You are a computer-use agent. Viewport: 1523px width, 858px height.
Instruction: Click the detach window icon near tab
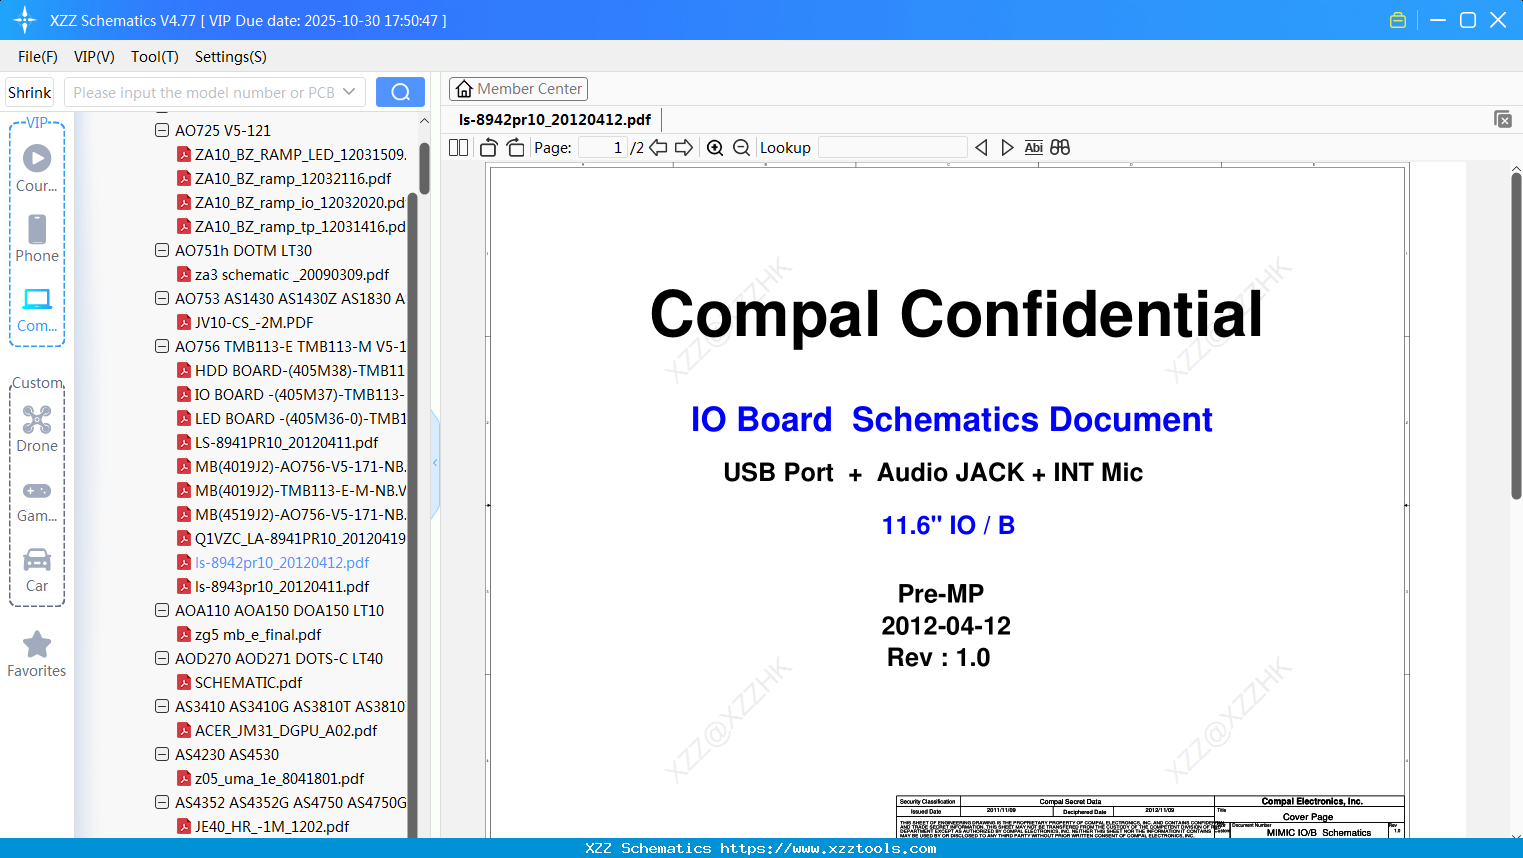1503,119
